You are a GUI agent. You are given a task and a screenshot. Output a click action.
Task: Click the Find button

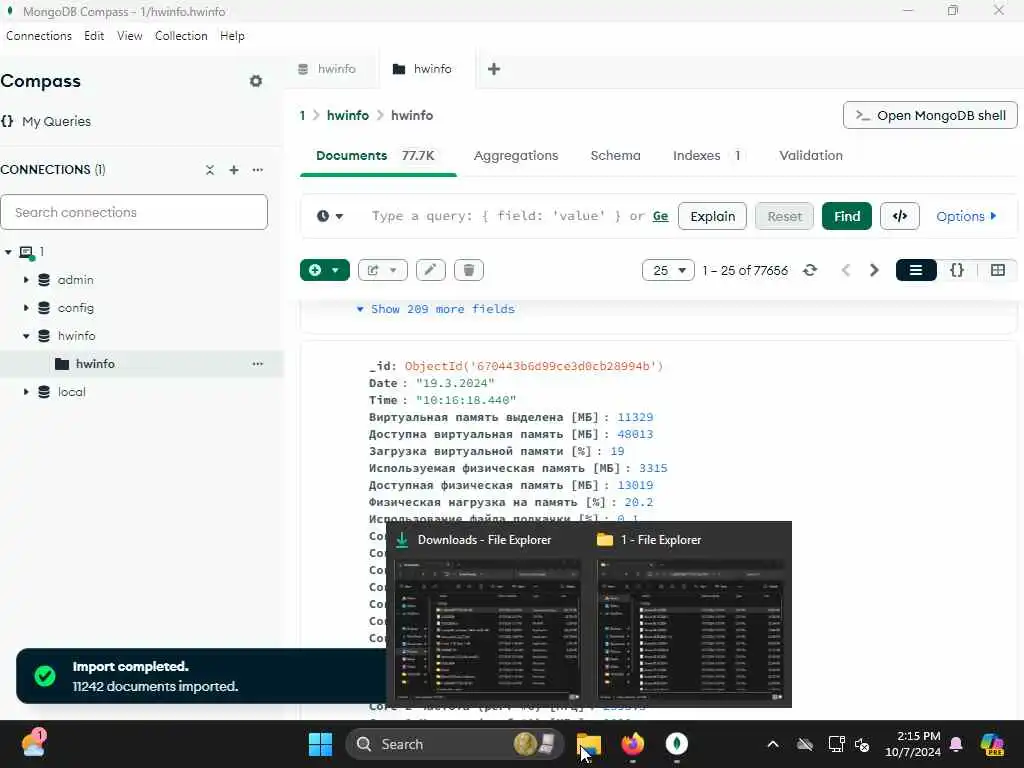point(846,216)
